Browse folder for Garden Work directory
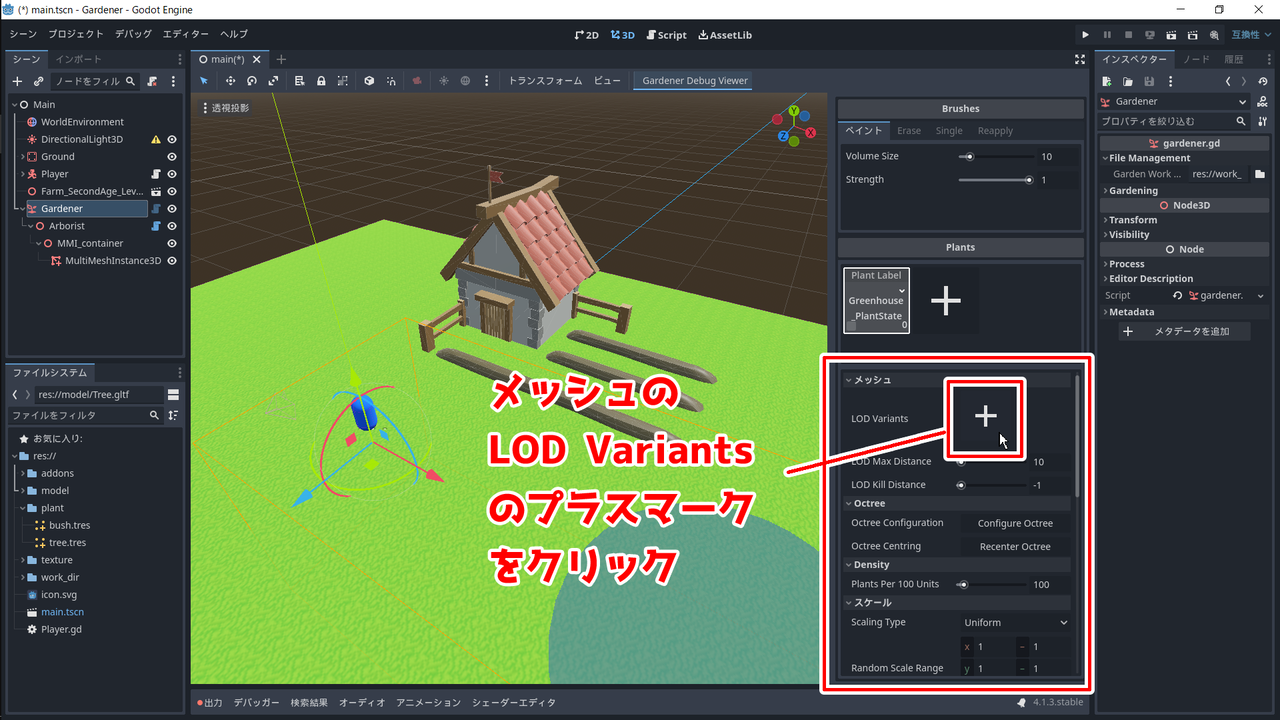 pyautogui.click(x=1261, y=174)
